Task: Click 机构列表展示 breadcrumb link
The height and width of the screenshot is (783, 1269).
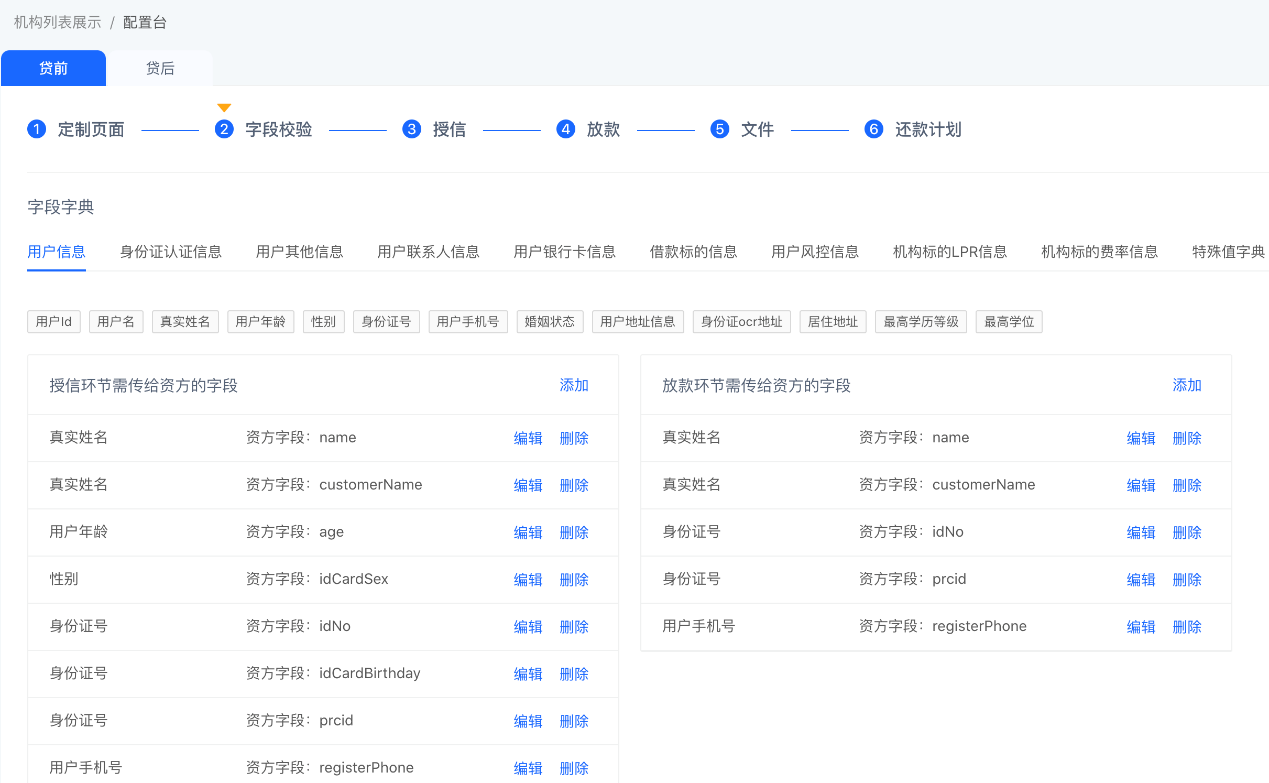Action: [x=57, y=22]
